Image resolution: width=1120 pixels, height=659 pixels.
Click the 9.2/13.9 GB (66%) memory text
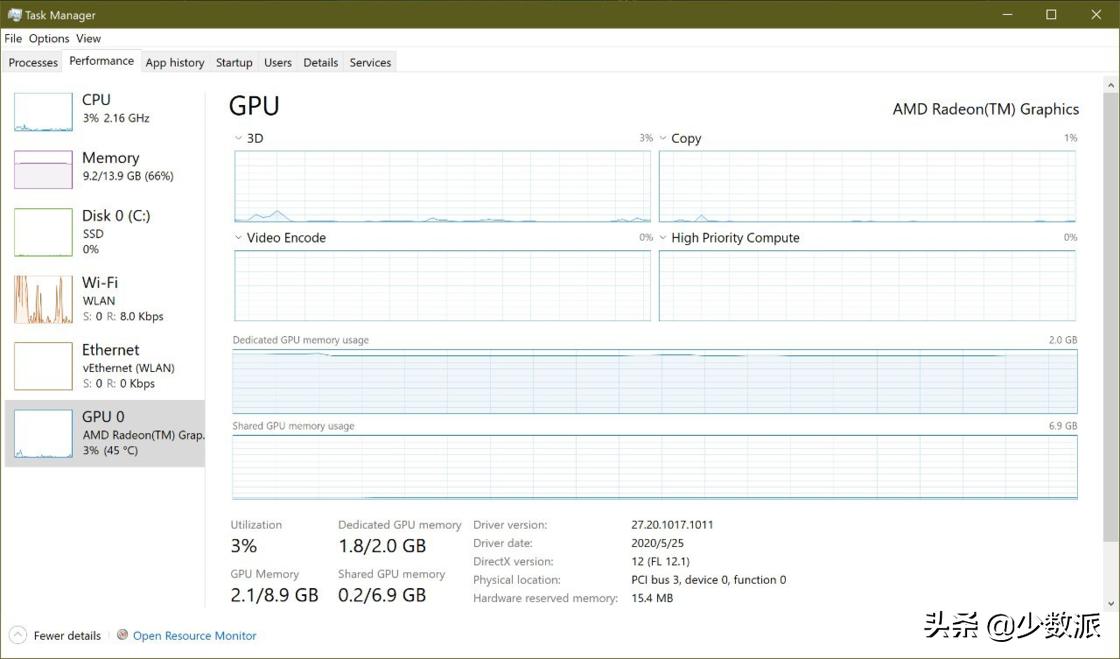[128, 176]
